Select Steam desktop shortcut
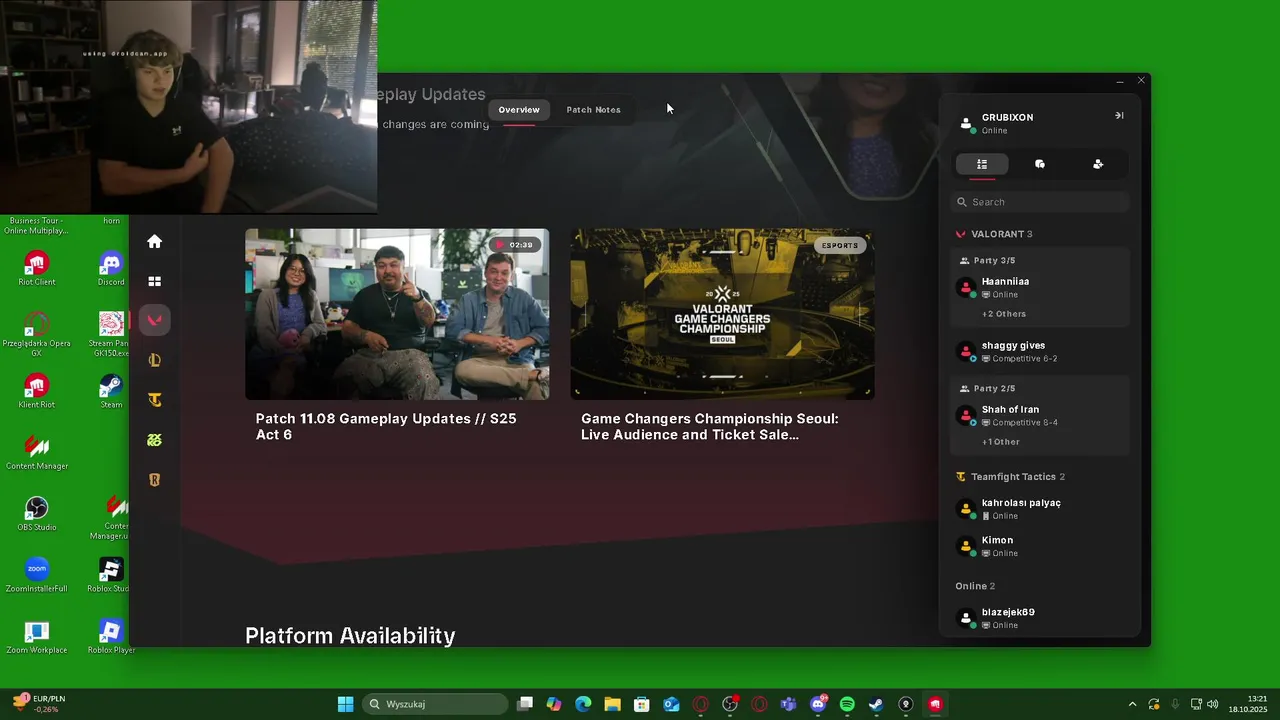The height and width of the screenshot is (720, 1280). (x=111, y=391)
